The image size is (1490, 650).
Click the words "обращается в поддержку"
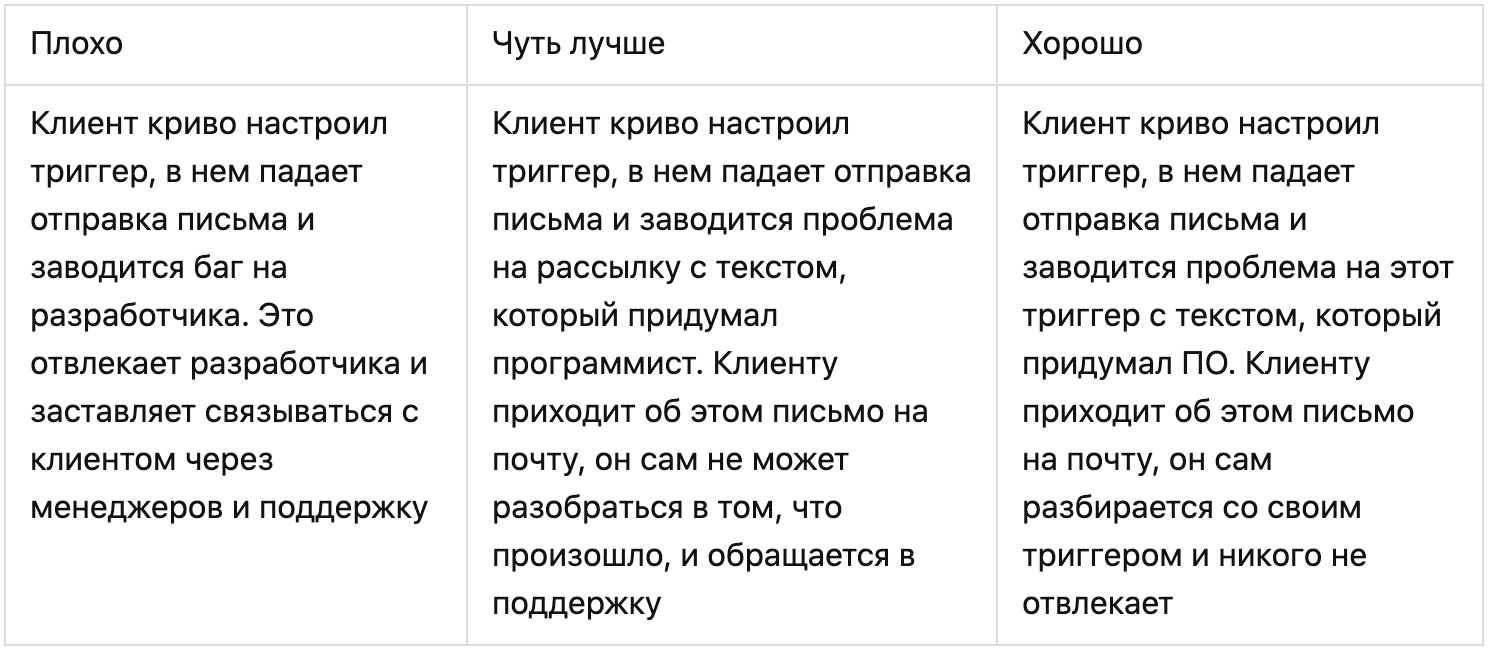click(x=703, y=580)
